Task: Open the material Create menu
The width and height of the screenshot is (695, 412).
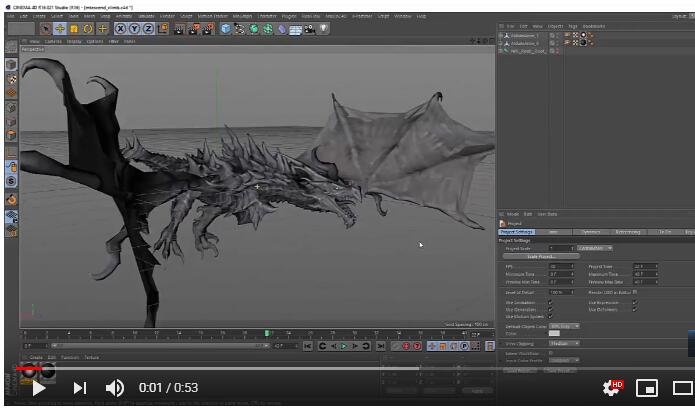Action: [x=36, y=358]
